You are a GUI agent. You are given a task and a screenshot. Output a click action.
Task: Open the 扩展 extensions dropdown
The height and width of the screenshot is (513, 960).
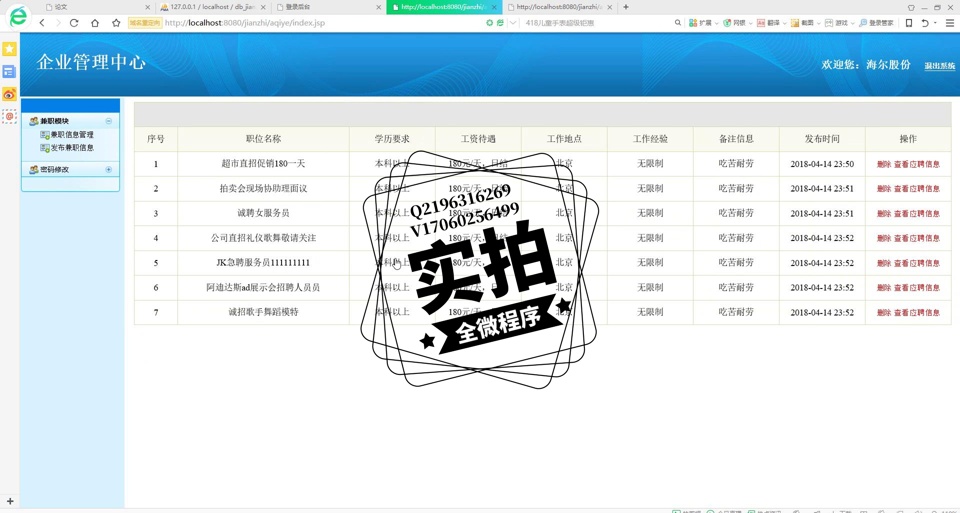click(x=705, y=23)
